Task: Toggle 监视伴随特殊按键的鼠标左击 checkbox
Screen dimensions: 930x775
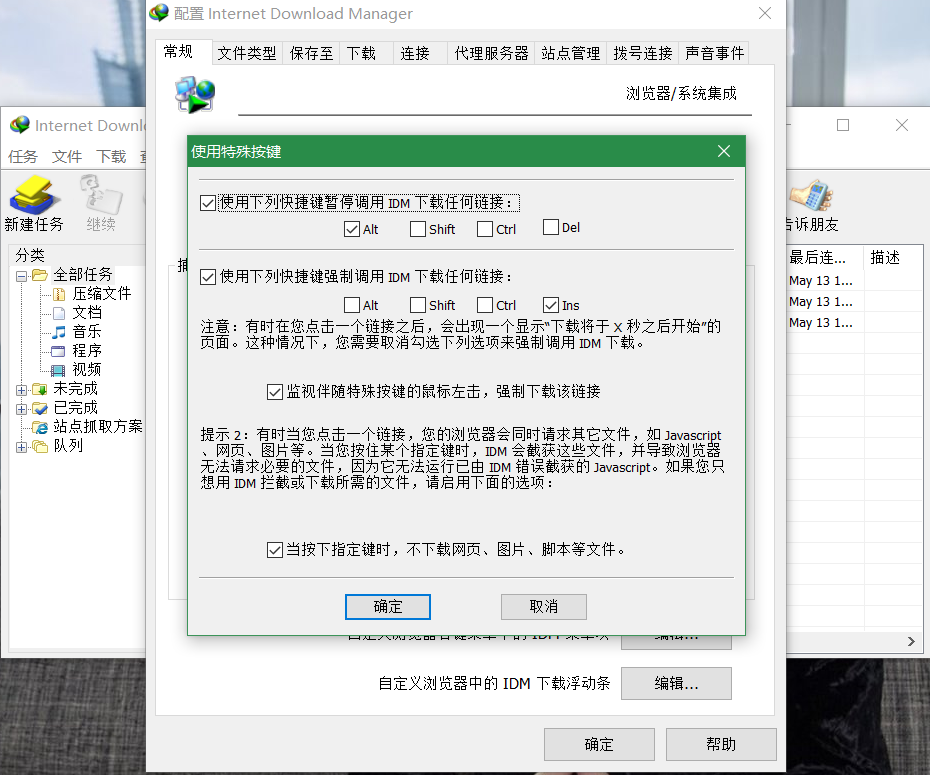Action: pyautogui.click(x=275, y=392)
